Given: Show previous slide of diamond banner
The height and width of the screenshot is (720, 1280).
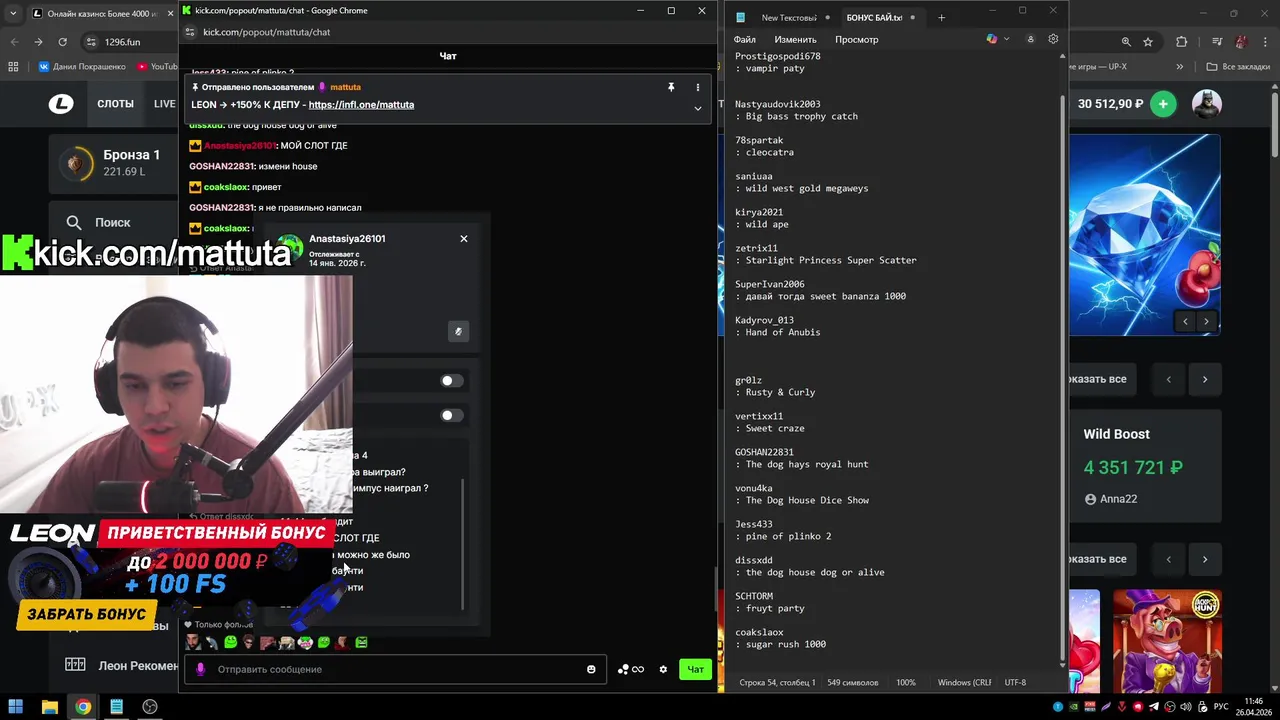Looking at the screenshot, I should coord(1186,321).
